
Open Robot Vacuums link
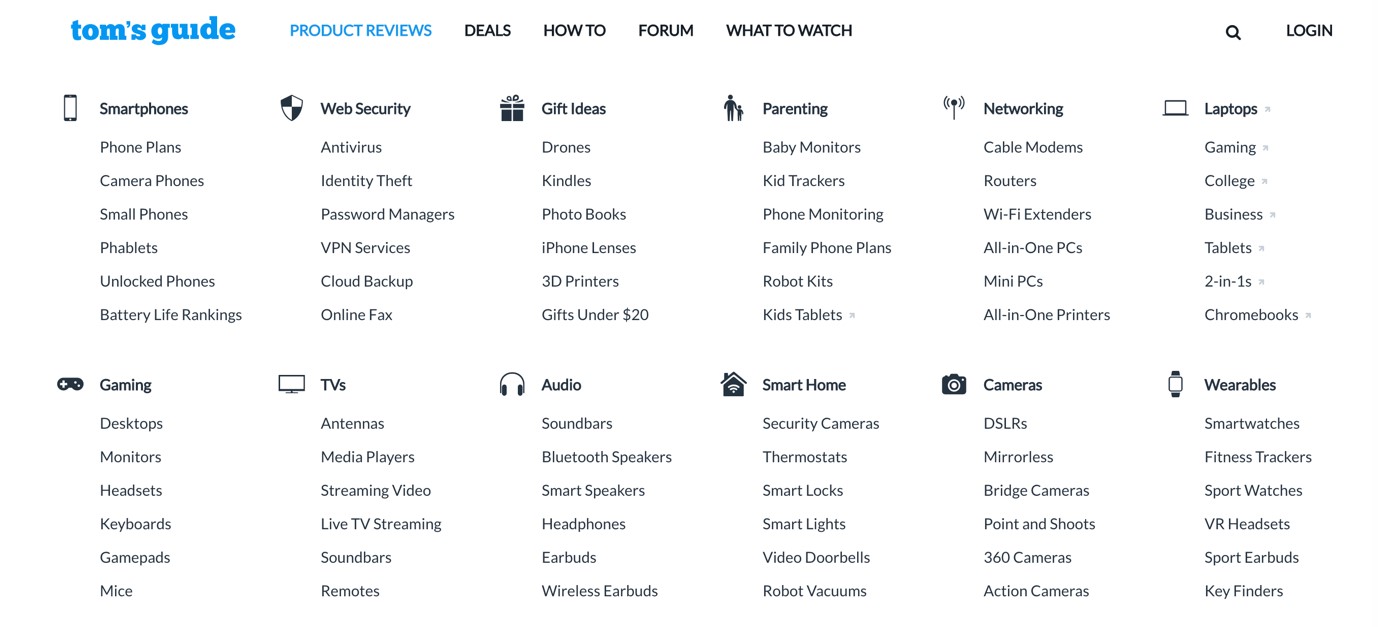point(815,590)
